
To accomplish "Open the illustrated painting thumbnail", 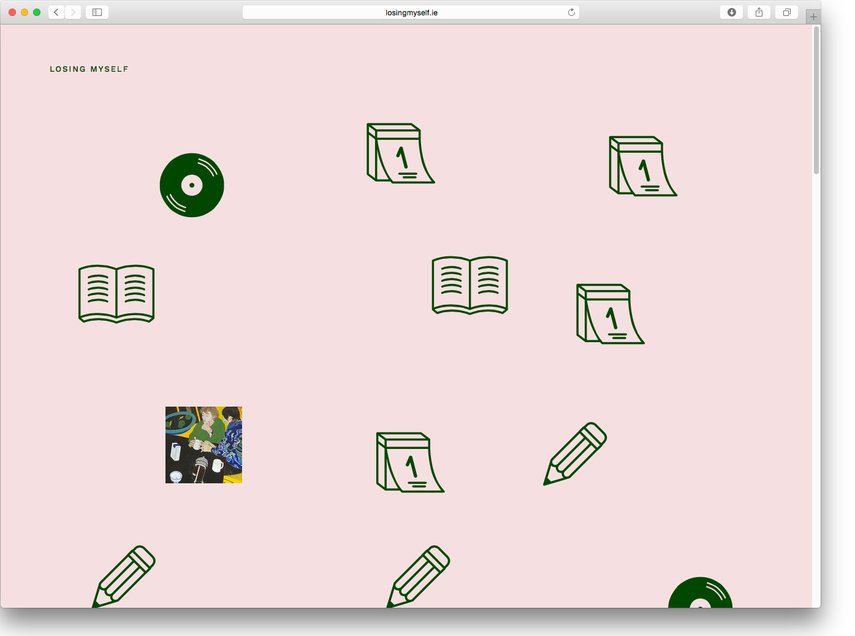I will 204,445.
